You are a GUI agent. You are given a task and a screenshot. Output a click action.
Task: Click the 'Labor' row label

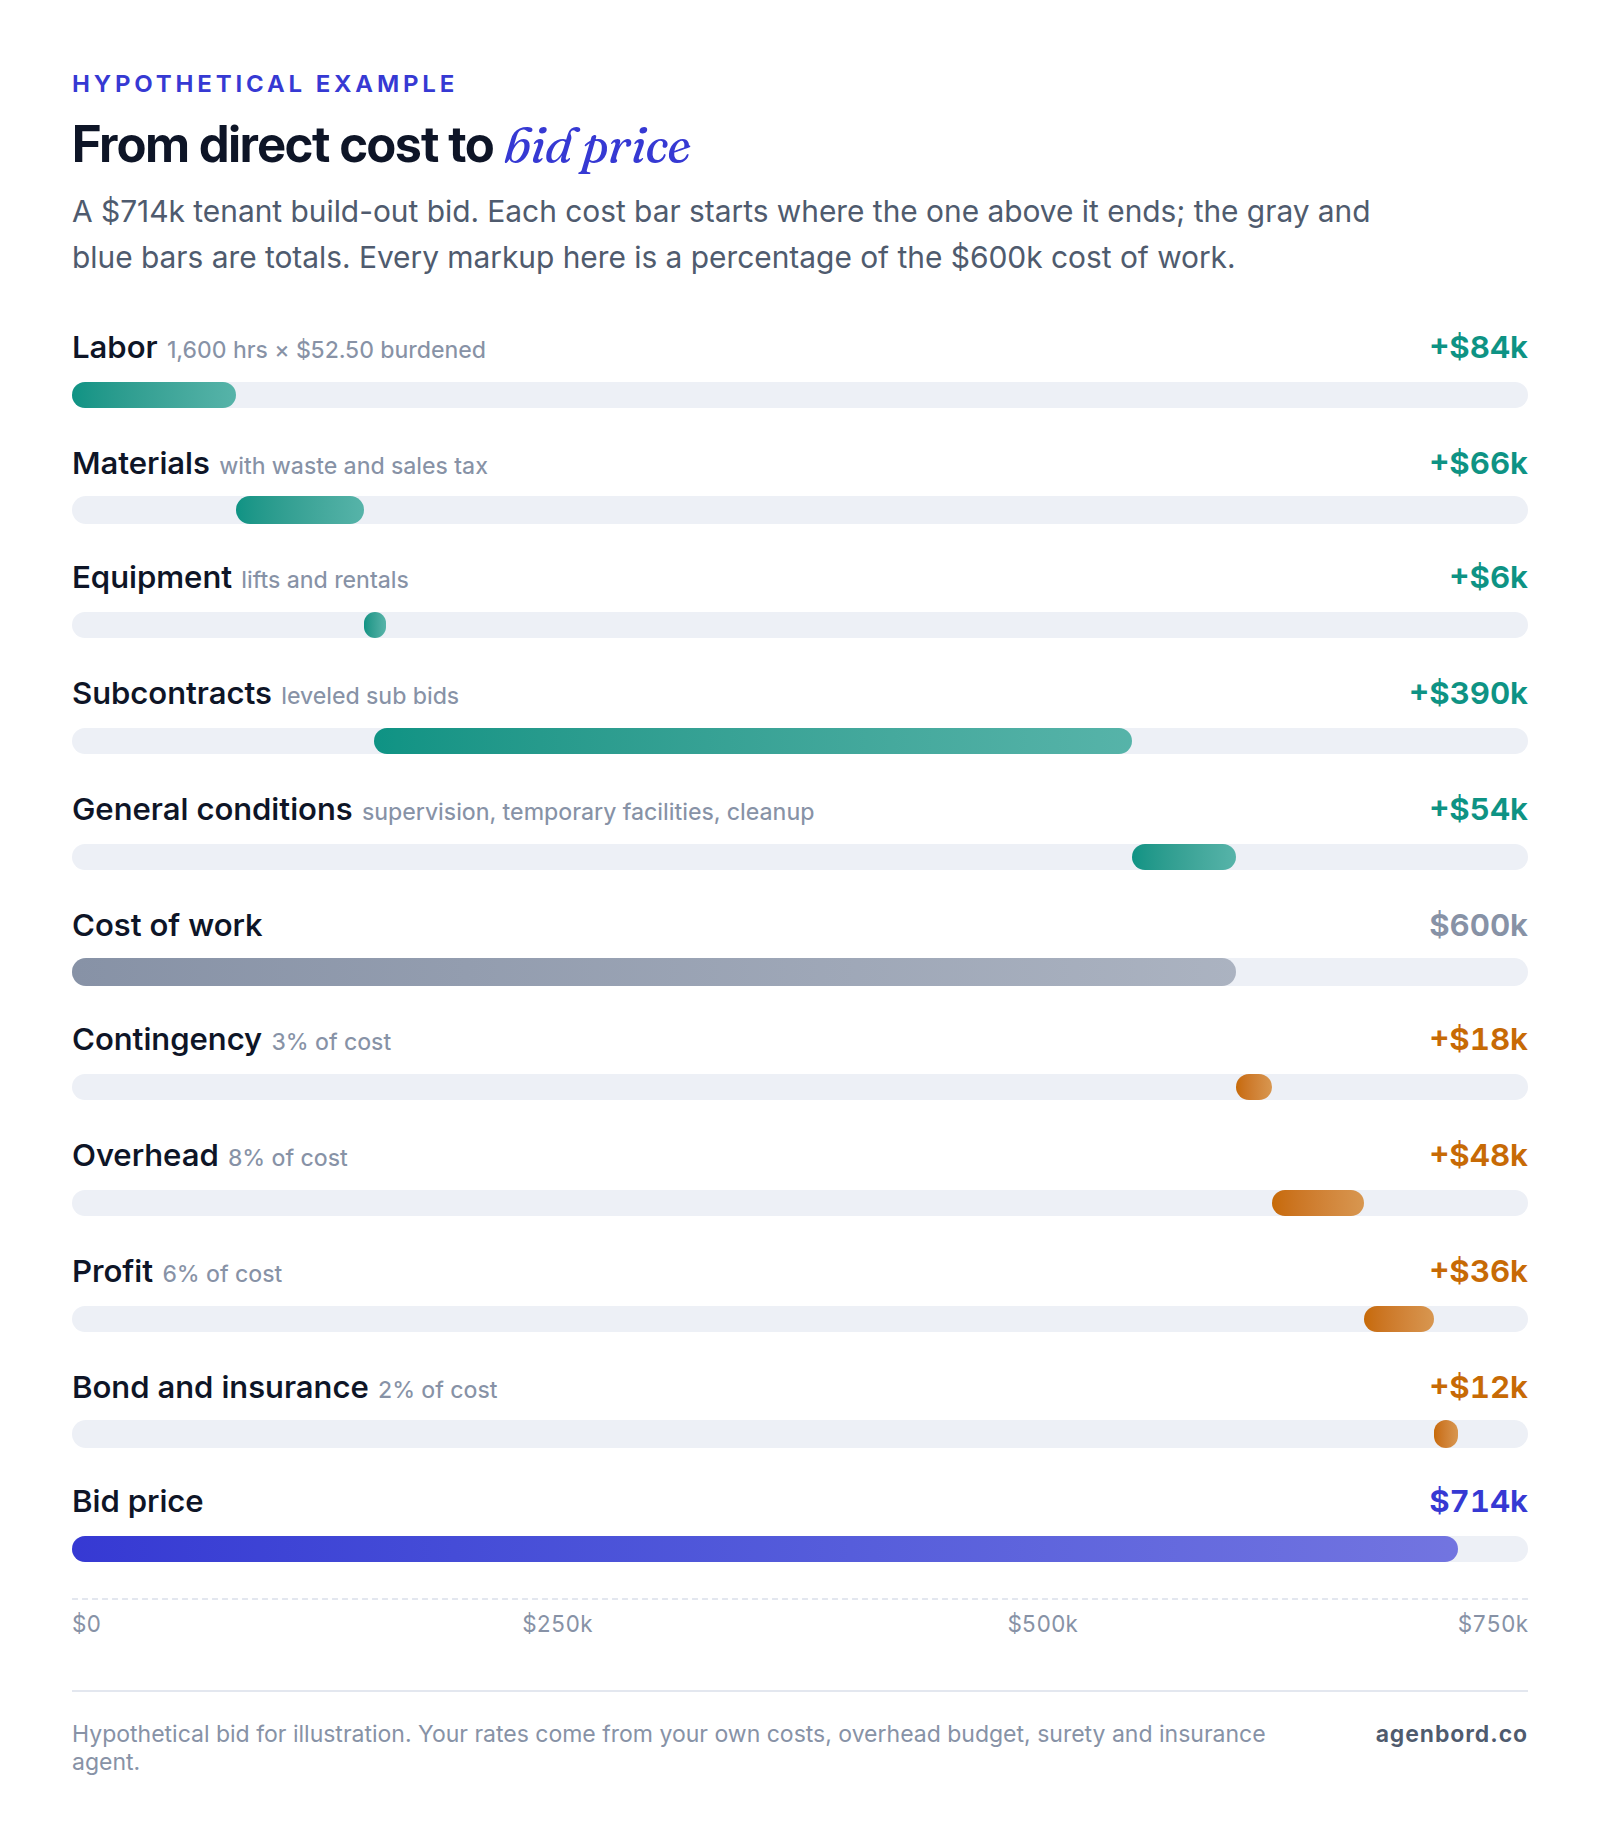[115, 347]
